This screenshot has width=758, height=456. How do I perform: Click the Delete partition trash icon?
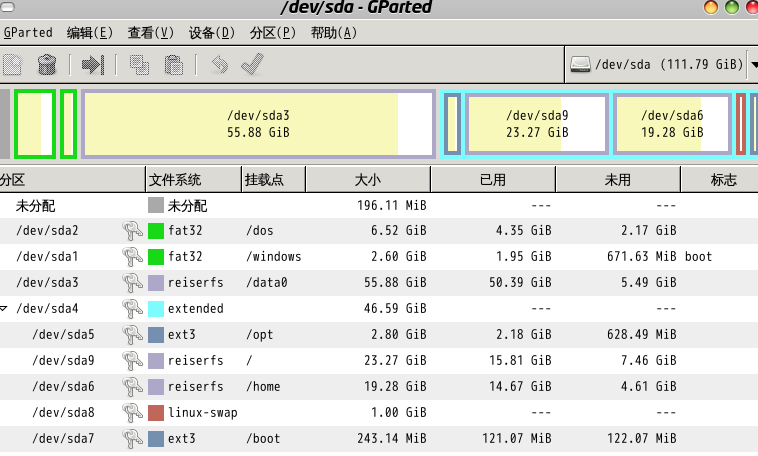(46, 65)
